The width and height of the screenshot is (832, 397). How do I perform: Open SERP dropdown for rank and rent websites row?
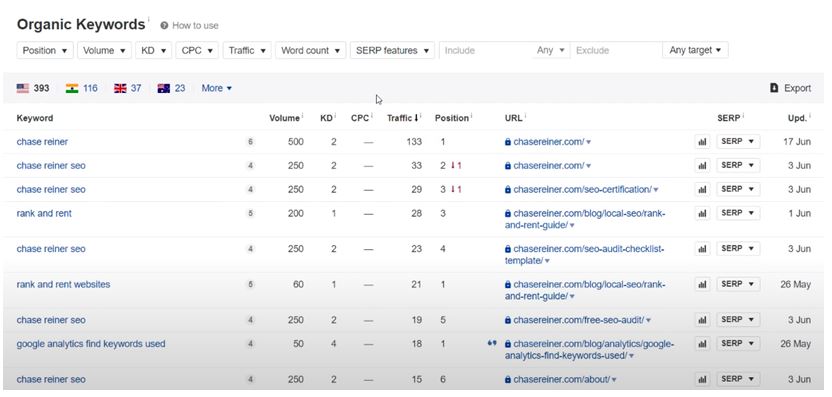[x=738, y=284]
